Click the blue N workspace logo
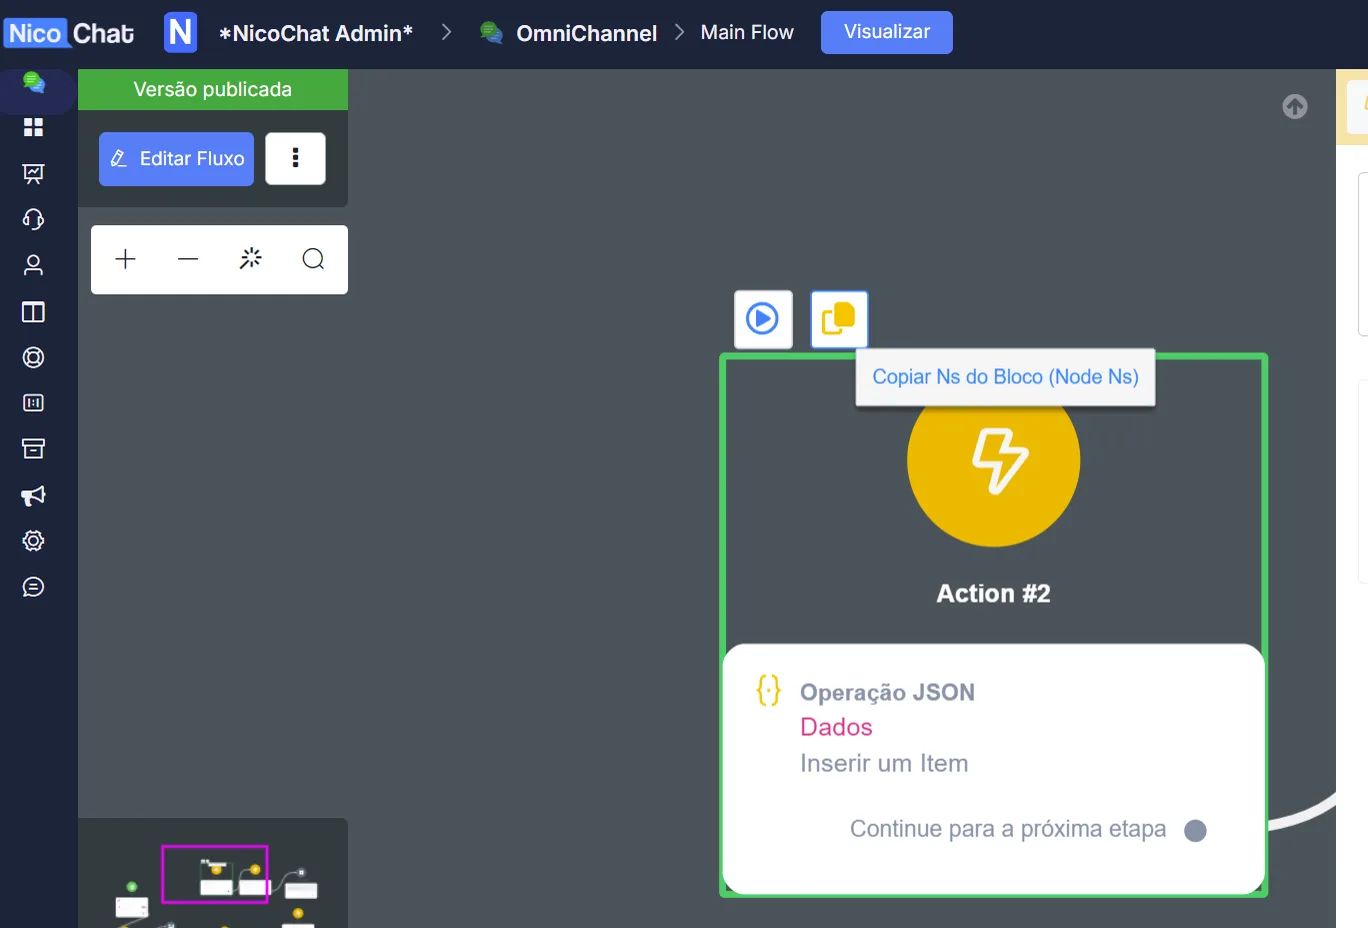The width and height of the screenshot is (1368, 928). point(181,32)
